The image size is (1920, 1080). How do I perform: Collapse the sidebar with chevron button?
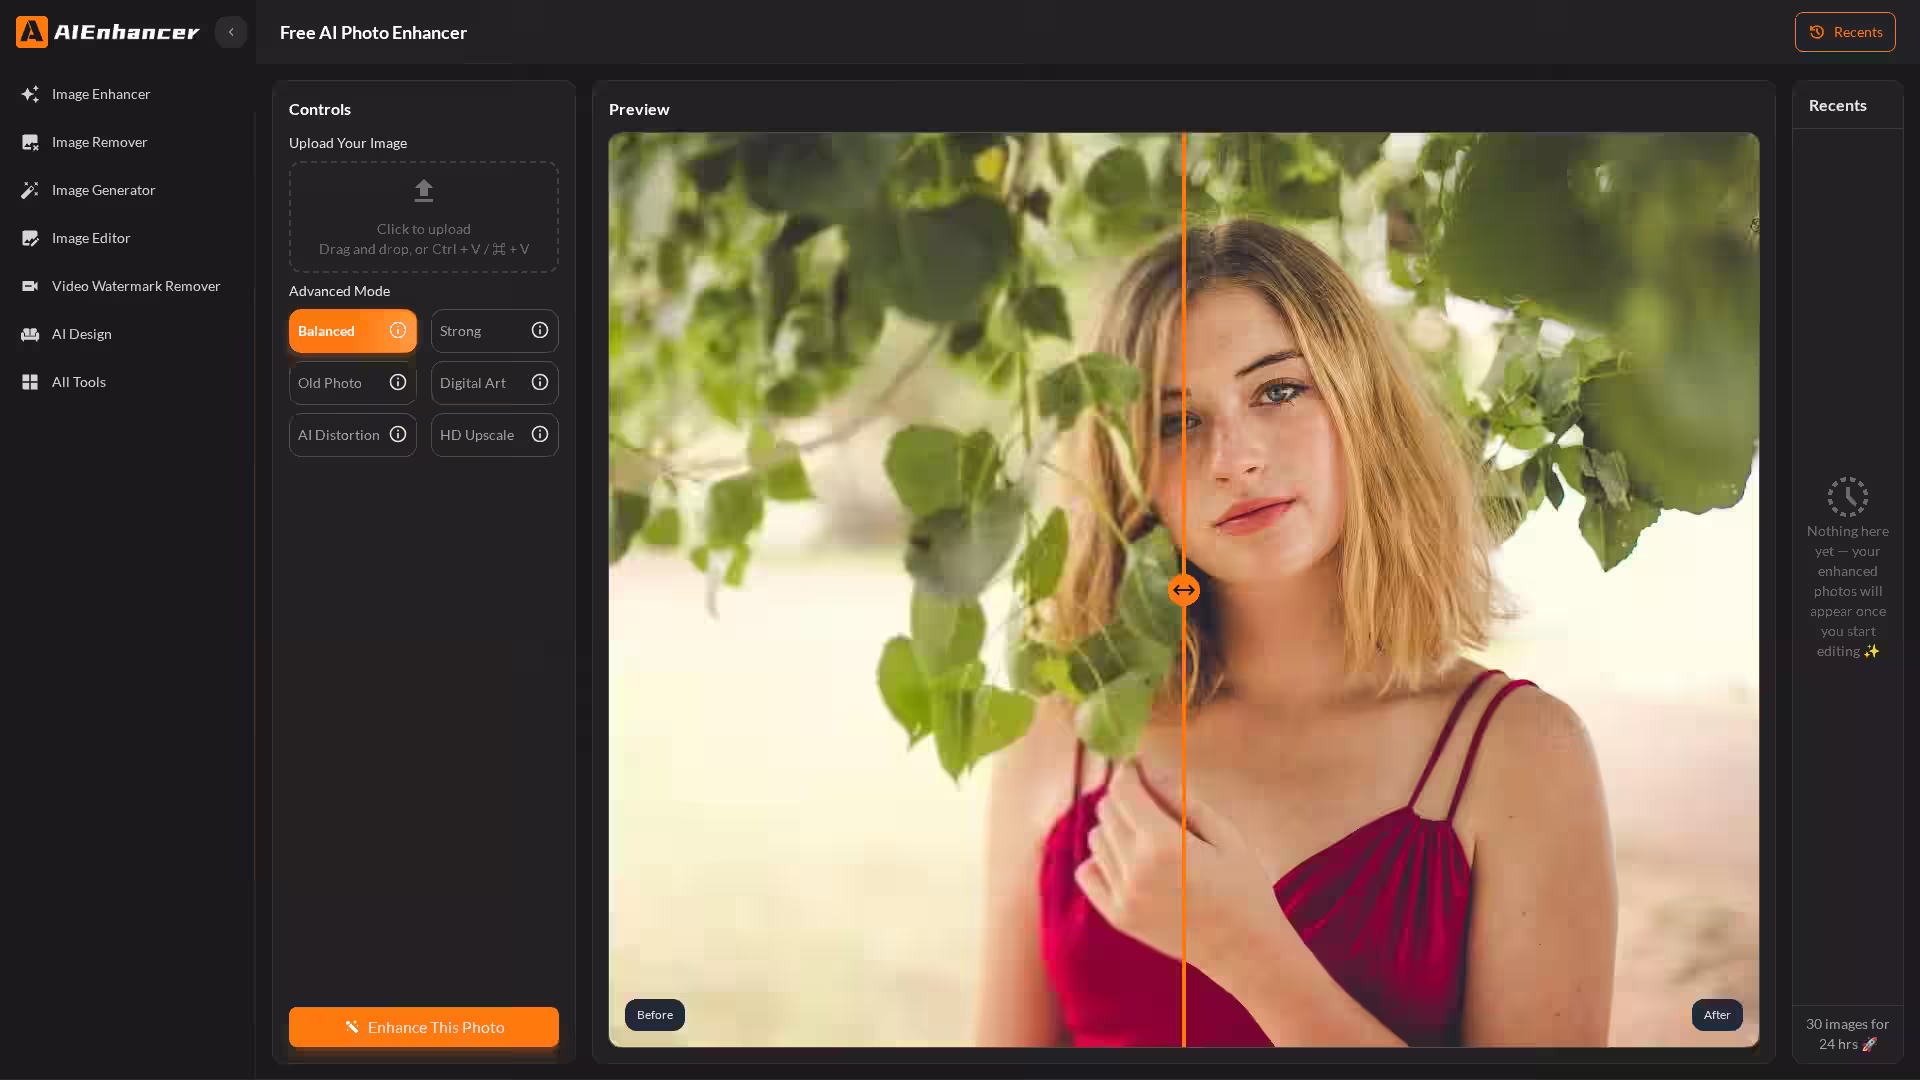(231, 32)
